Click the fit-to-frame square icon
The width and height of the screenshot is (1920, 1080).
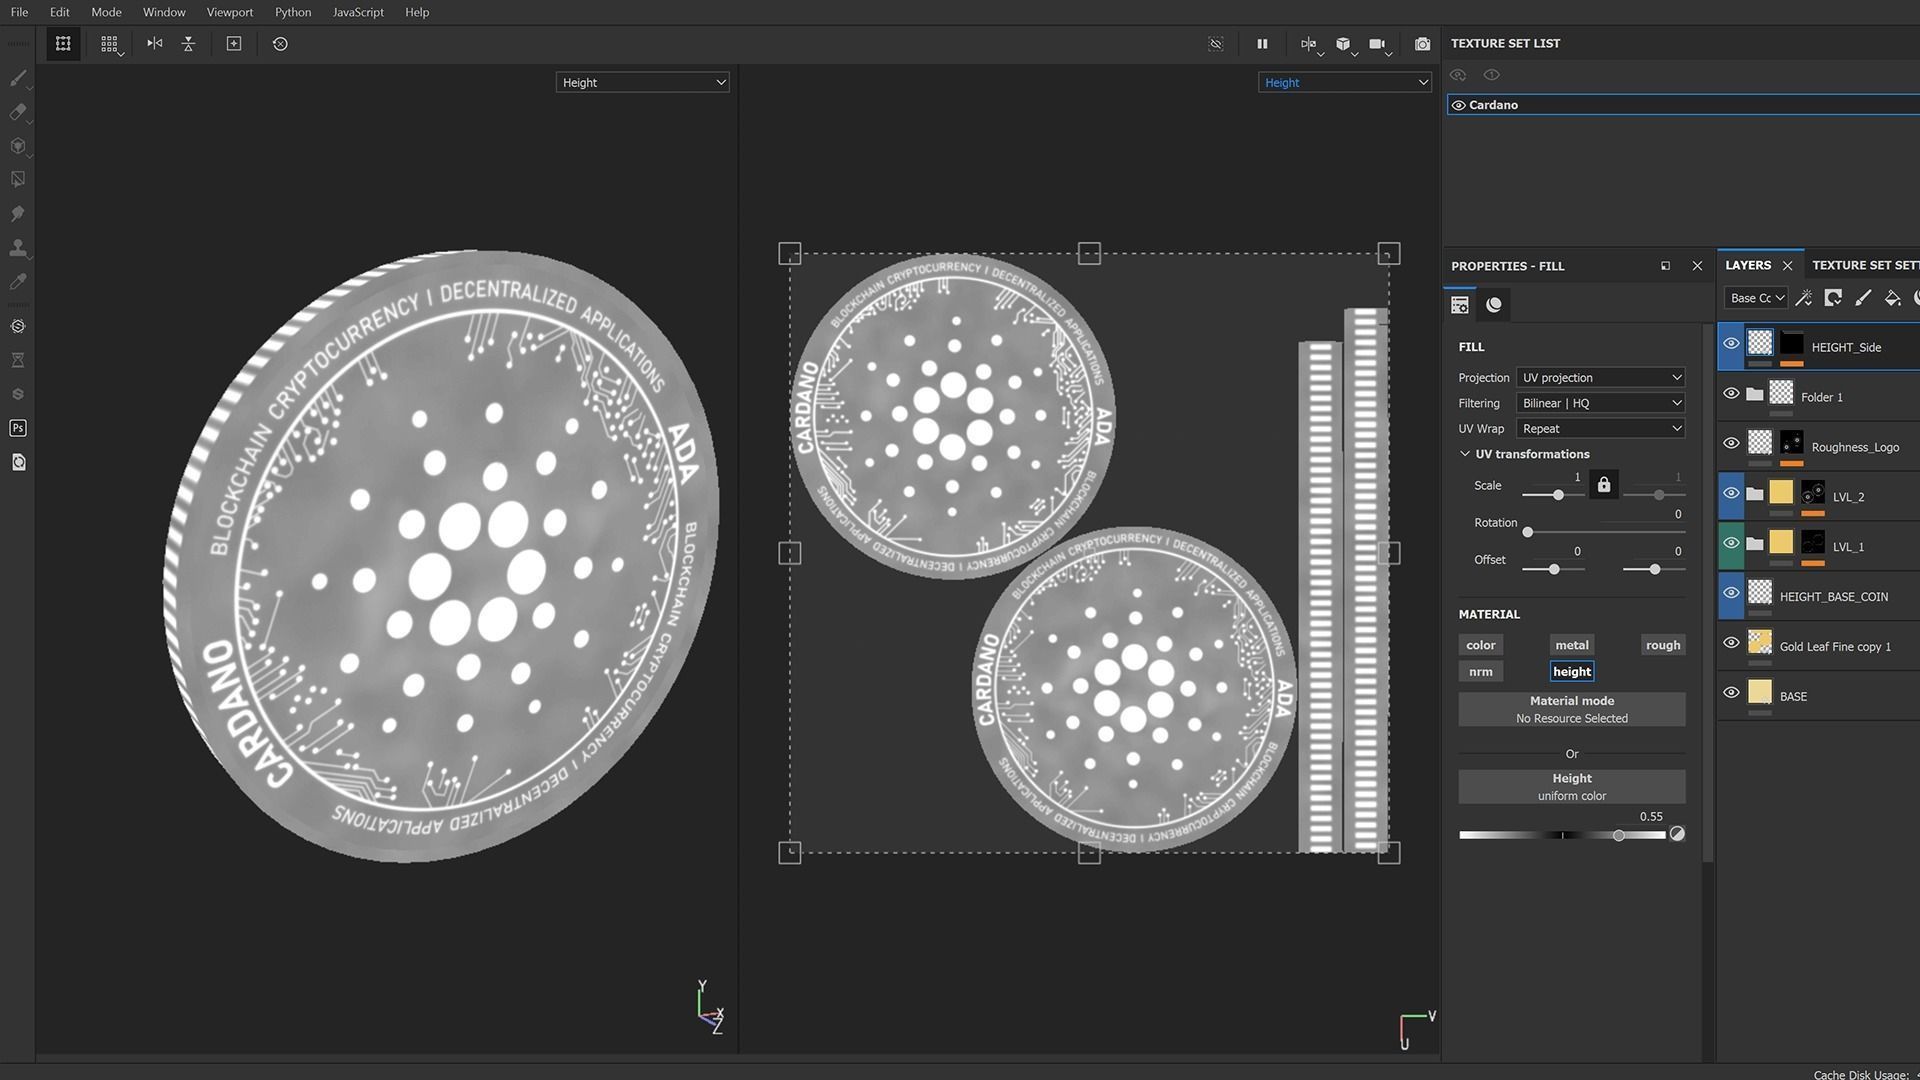pos(234,44)
